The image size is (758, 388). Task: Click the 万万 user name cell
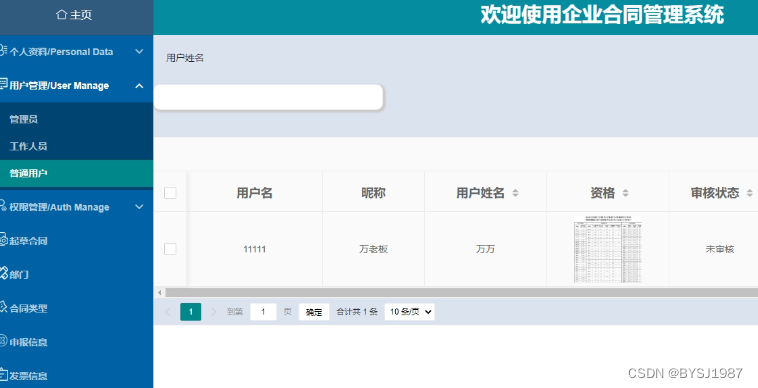[485, 249]
